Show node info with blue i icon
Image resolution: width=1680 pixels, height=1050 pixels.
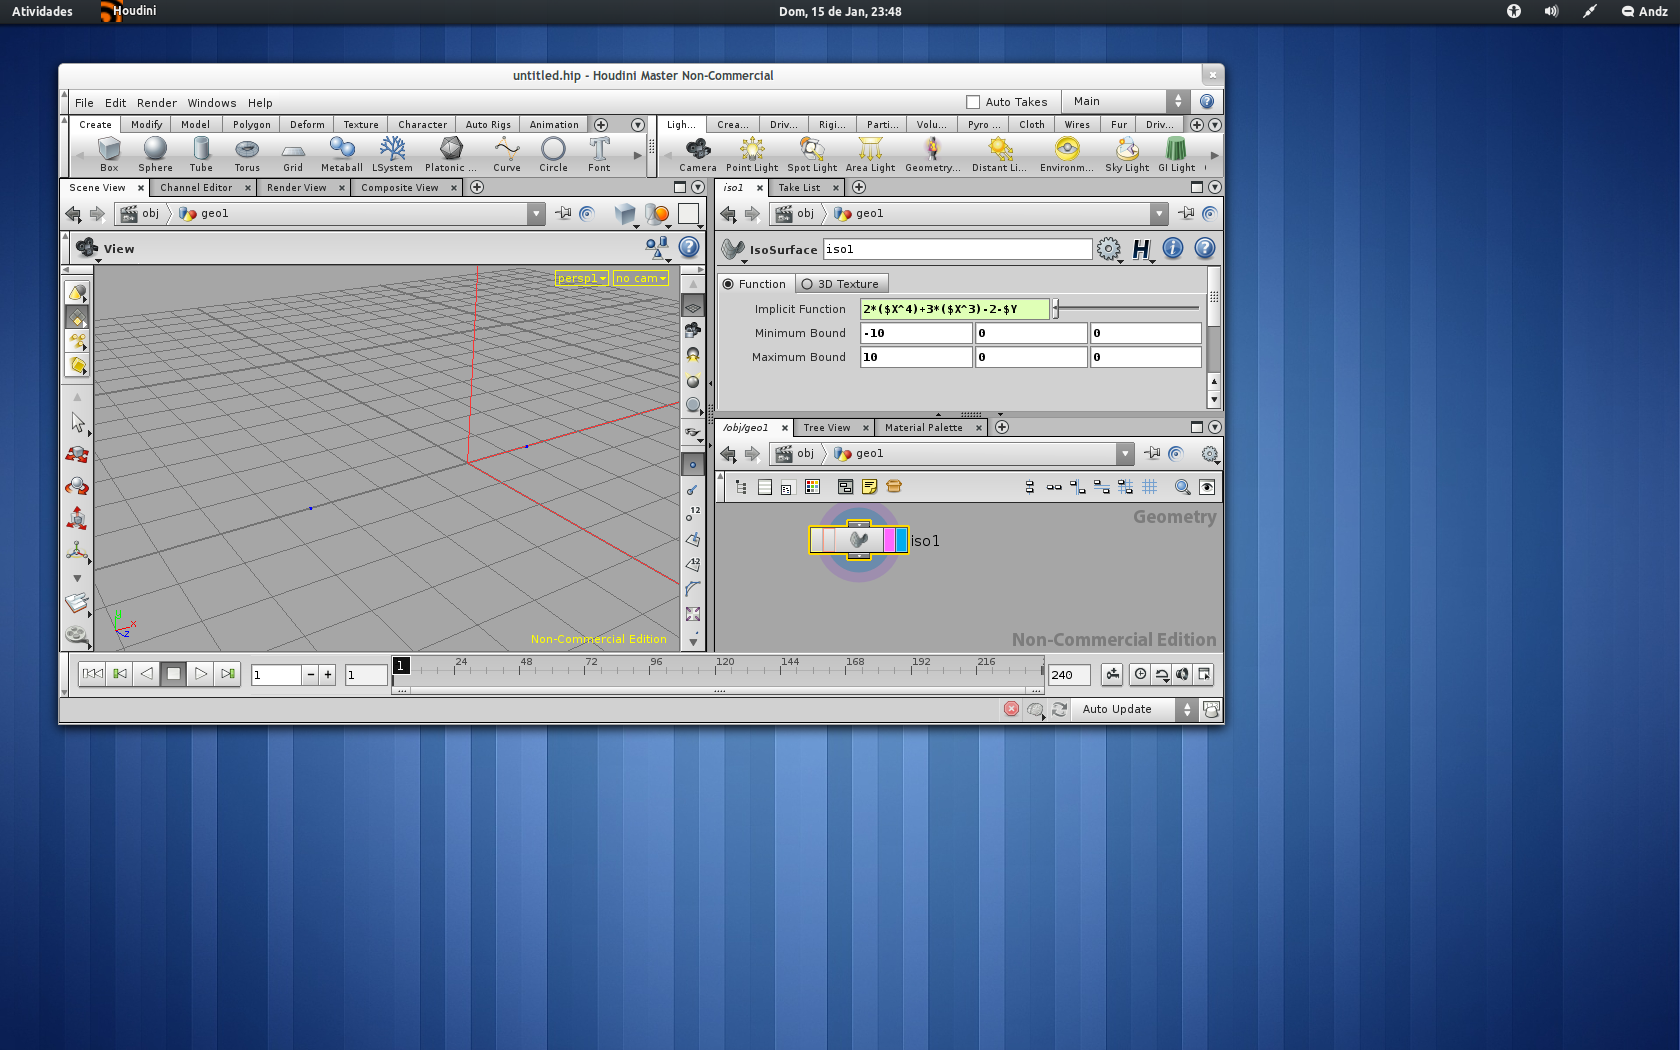[1173, 248]
